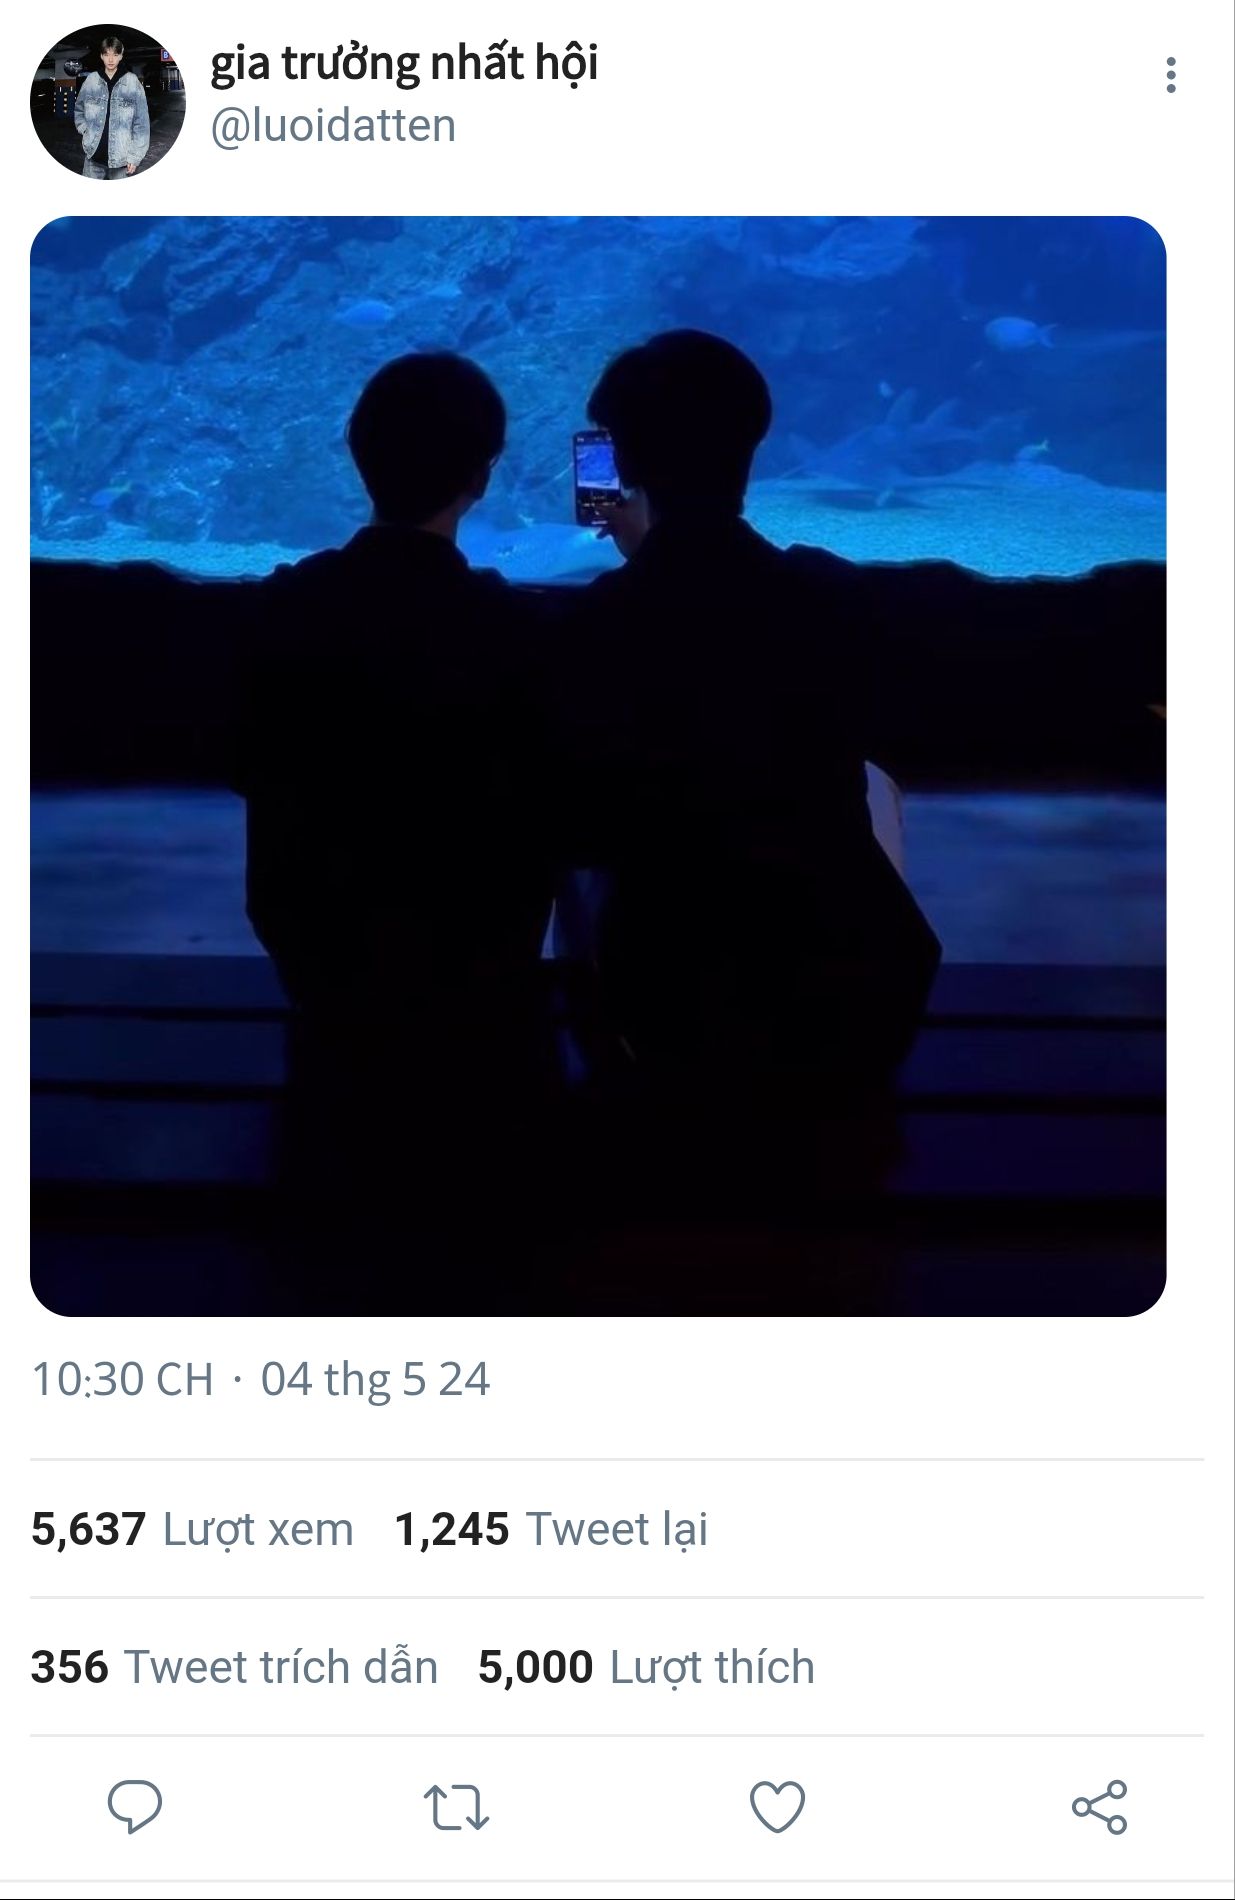
Task: Open the 356 Tweet trích dẫn list
Action: point(234,1667)
